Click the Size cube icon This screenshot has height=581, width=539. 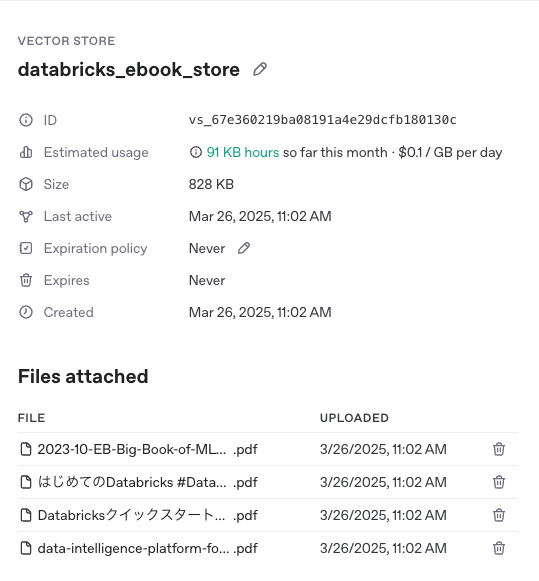(26, 184)
